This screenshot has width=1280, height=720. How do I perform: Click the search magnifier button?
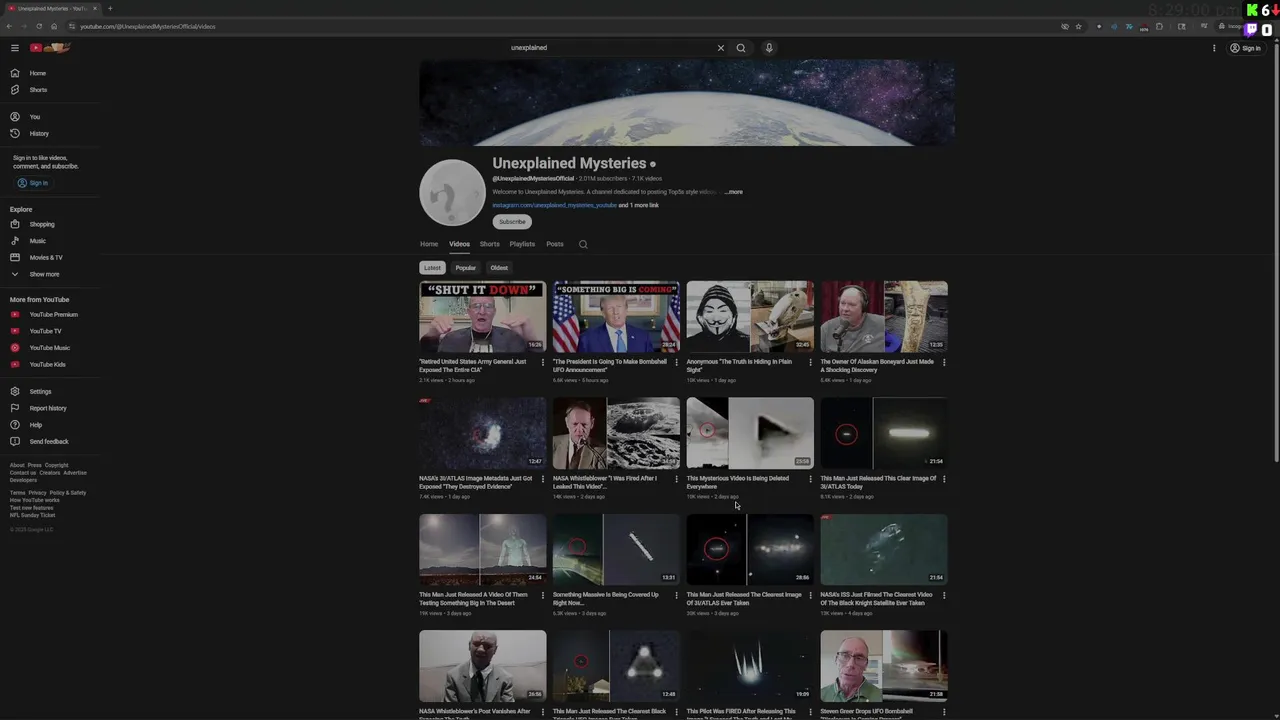[x=741, y=48]
